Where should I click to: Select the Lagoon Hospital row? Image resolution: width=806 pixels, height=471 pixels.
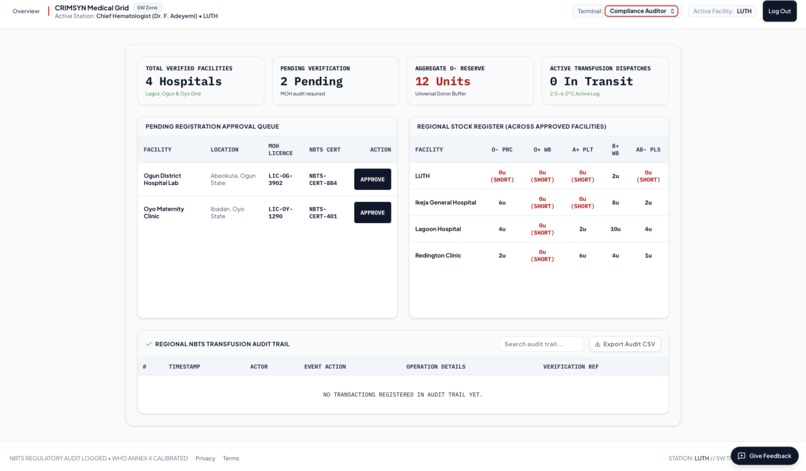click(539, 229)
